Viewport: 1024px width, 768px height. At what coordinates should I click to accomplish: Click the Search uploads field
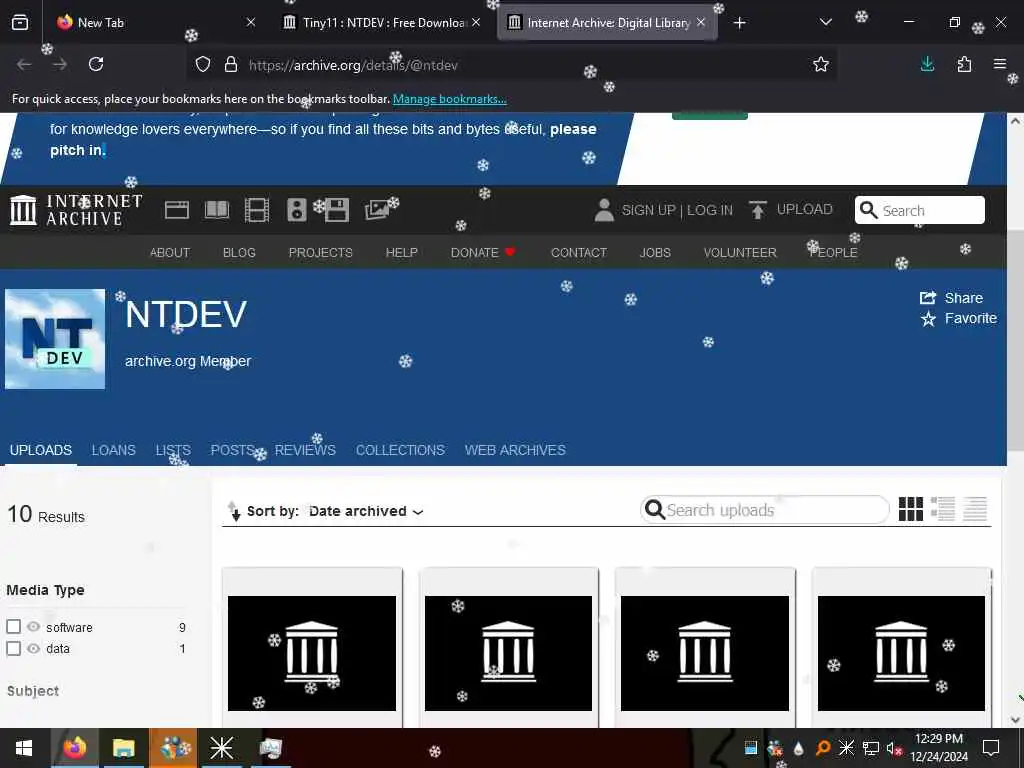click(765, 510)
